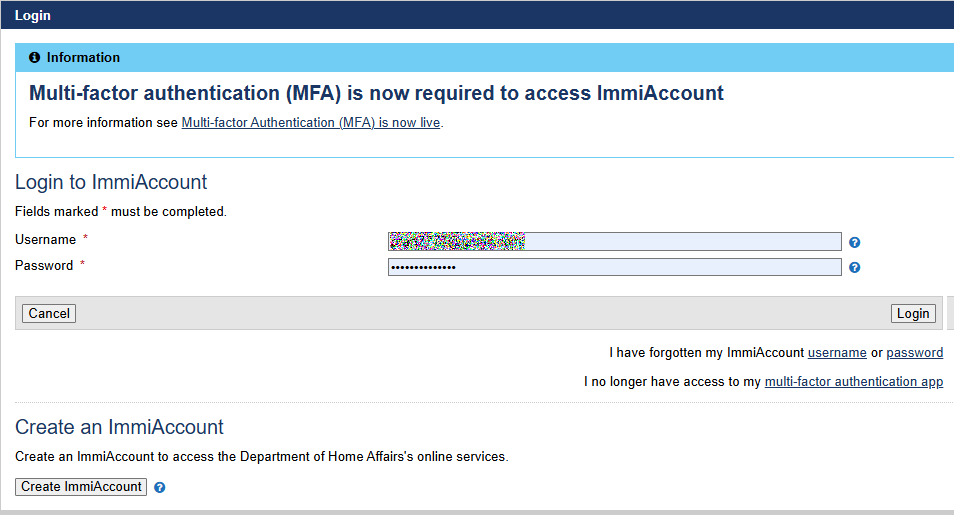The height and width of the screenshot is (515, 954).
Task: Click the Username field label
Action: coord(46,239)
